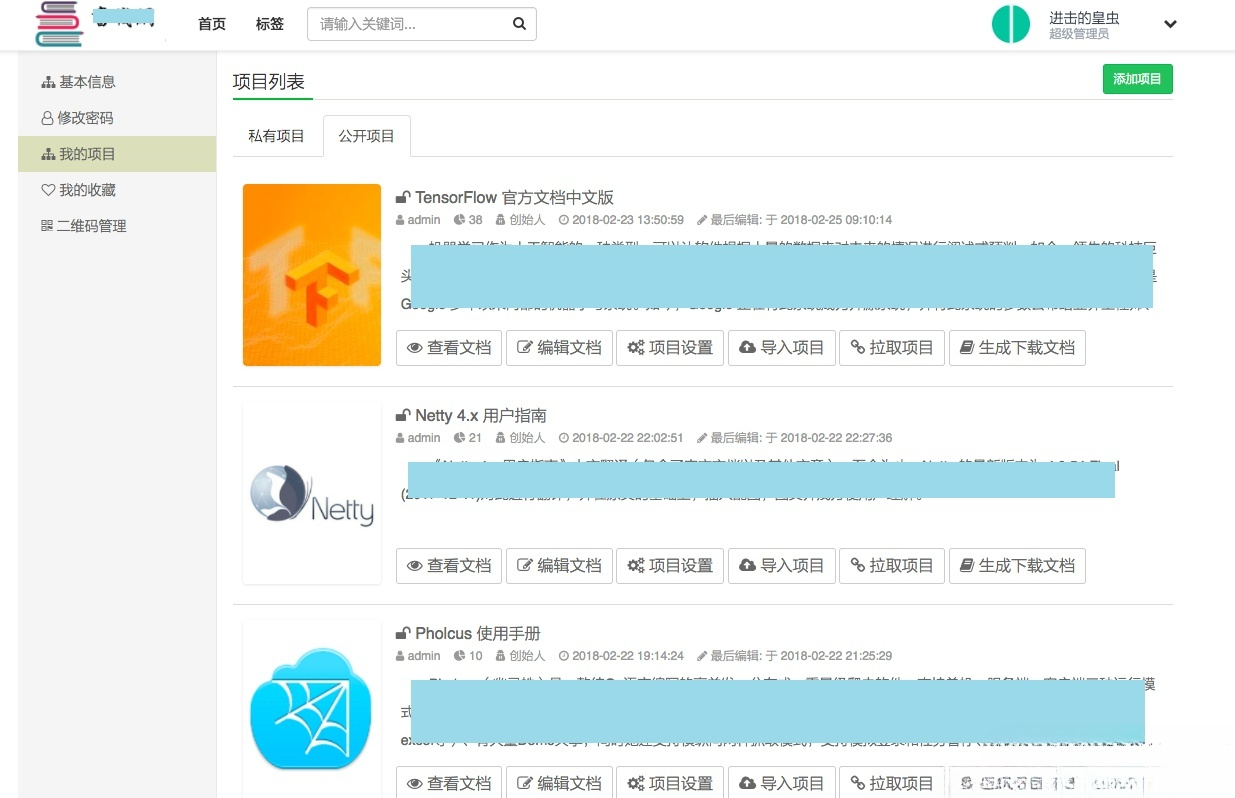Click the gear icon in TensorFlow 项目设置 button
The height and width of the screenshot is (798, 1235).
pos(638,347)
